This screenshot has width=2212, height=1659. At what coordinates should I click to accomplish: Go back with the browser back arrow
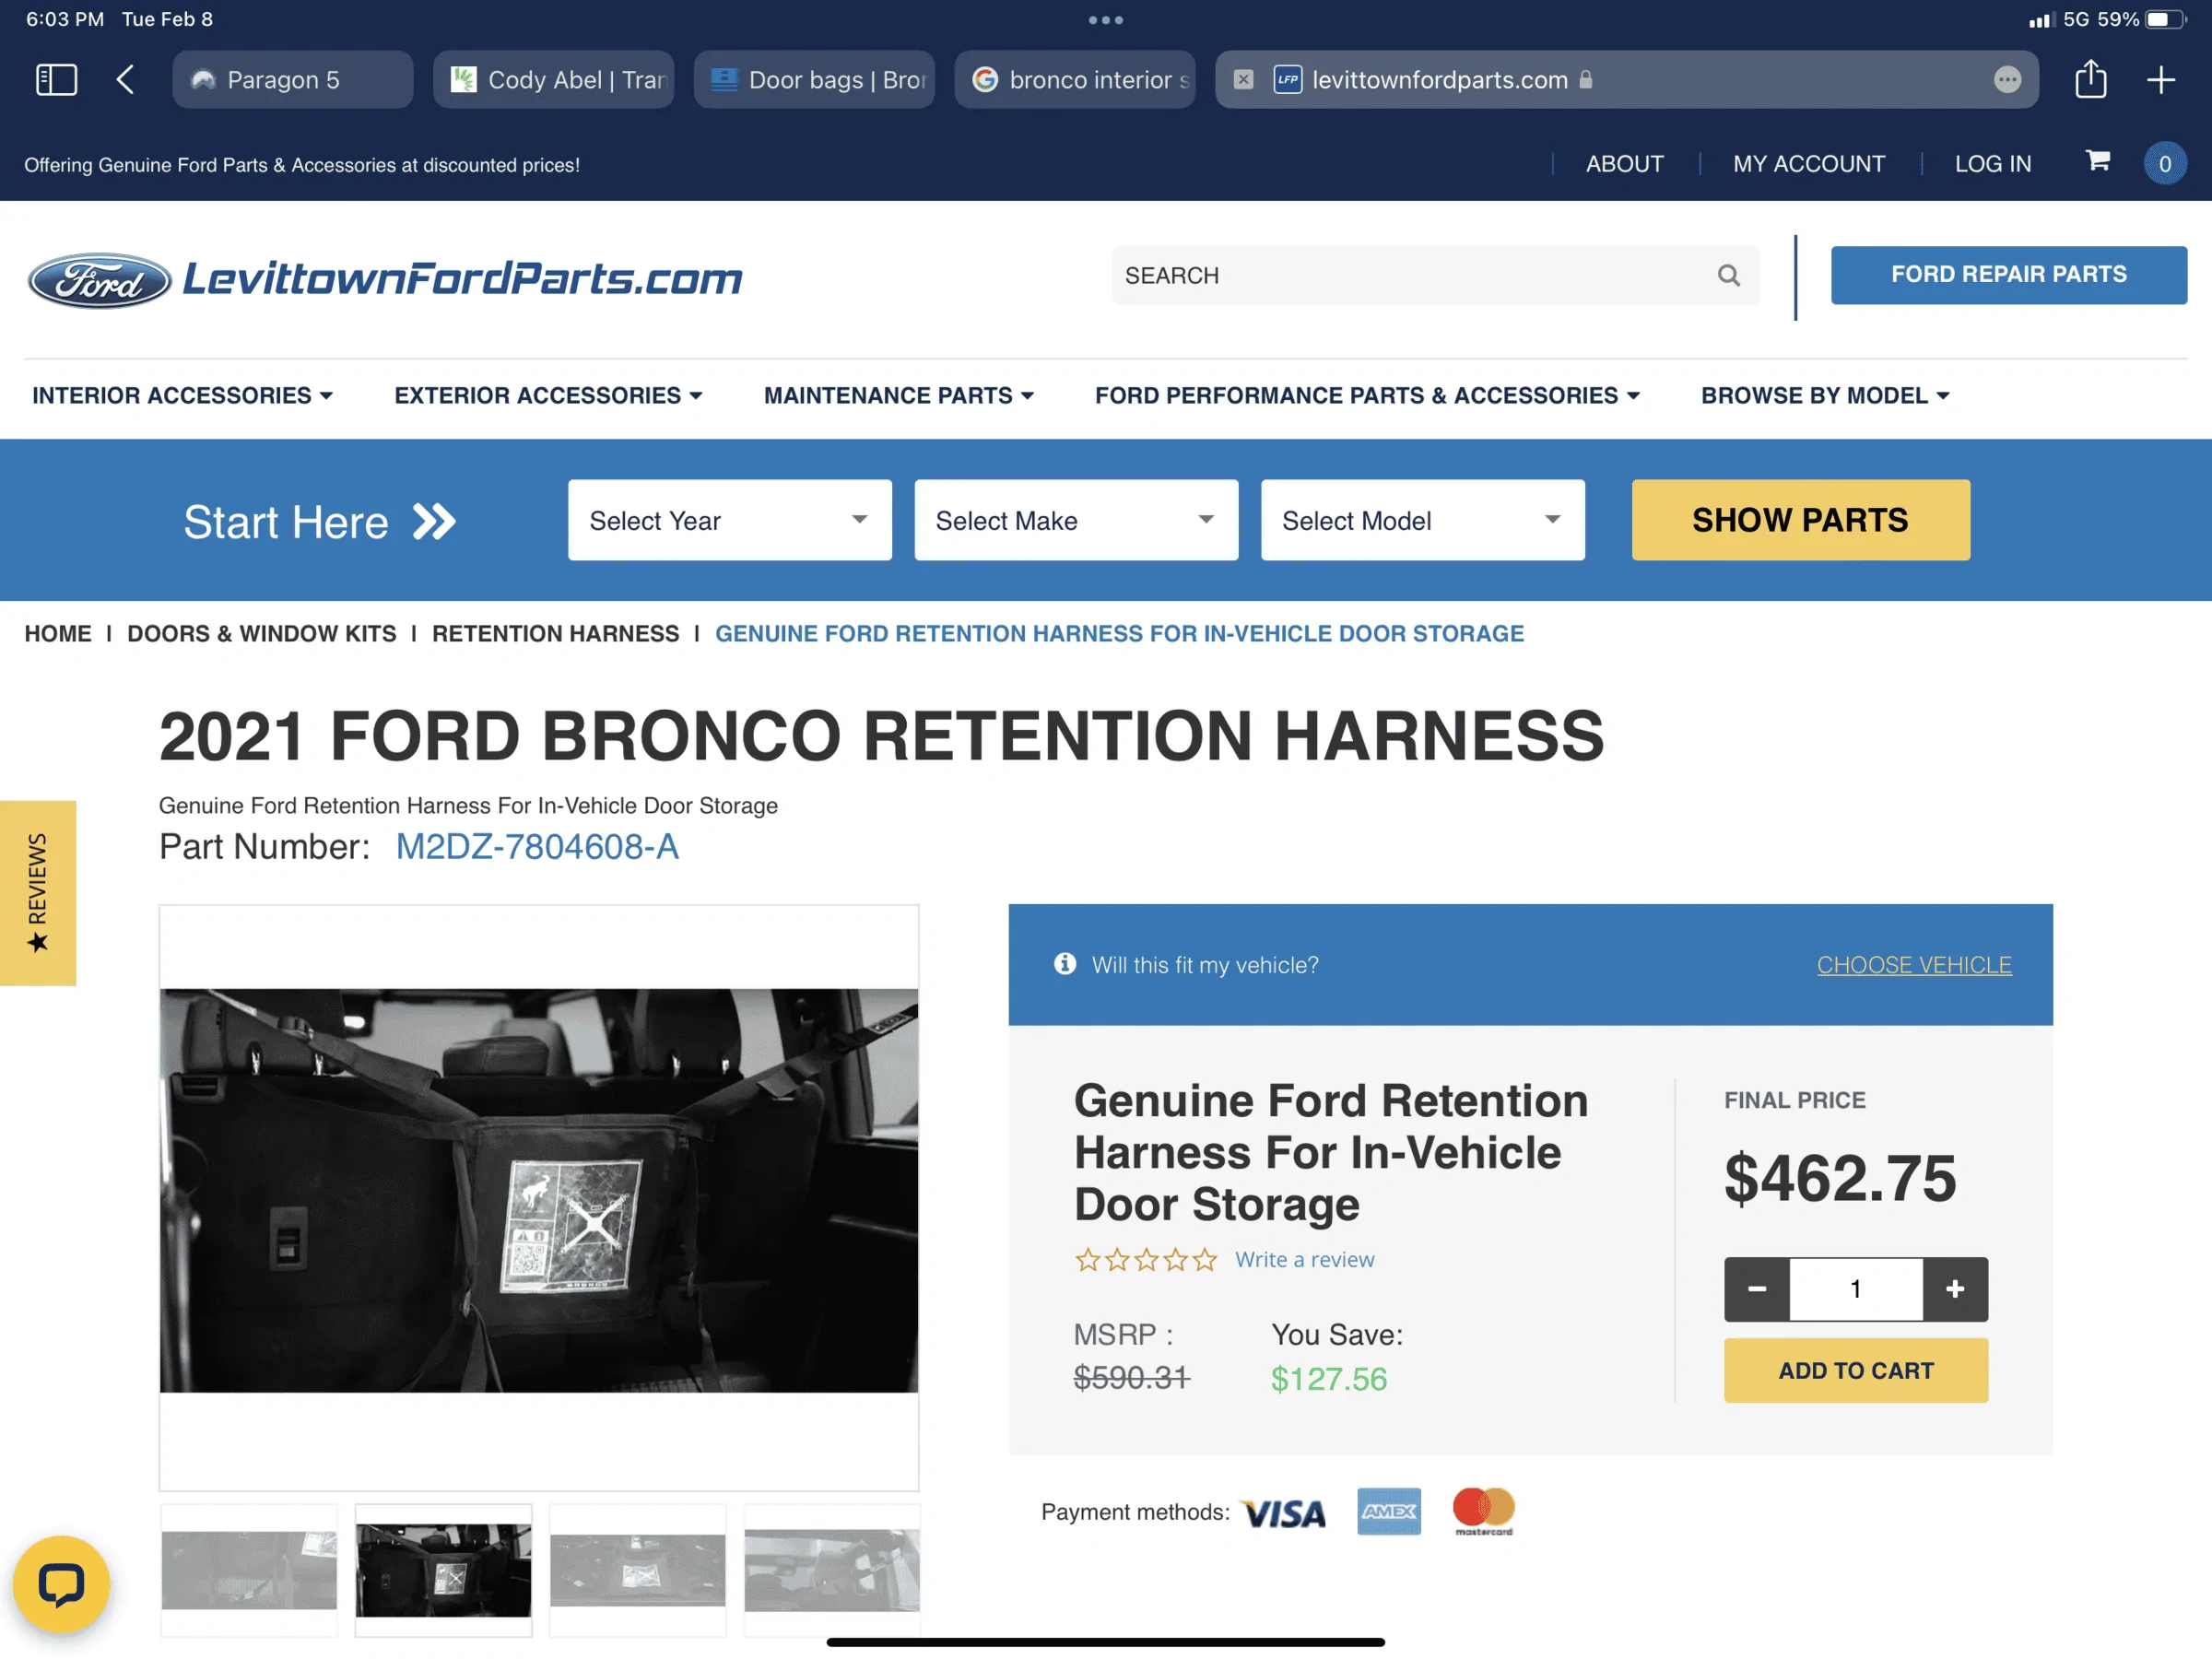tap(125, 80)
